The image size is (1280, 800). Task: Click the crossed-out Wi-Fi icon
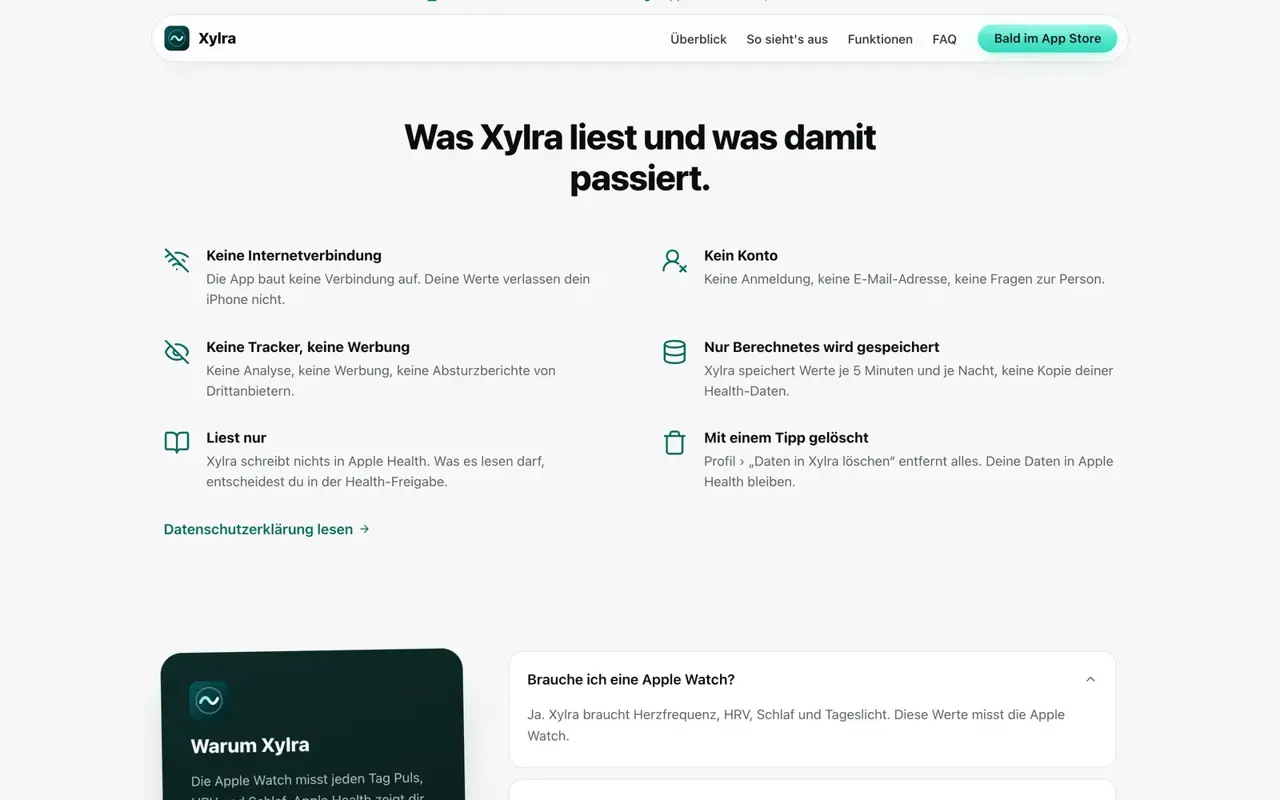tap(177, 261)
